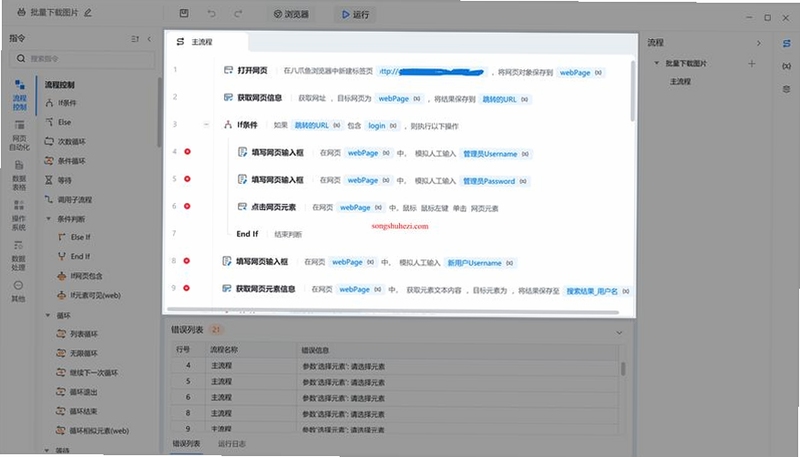Pick the 无限循环 instruction
800x457 pixels.
click(x=77, y=353)
